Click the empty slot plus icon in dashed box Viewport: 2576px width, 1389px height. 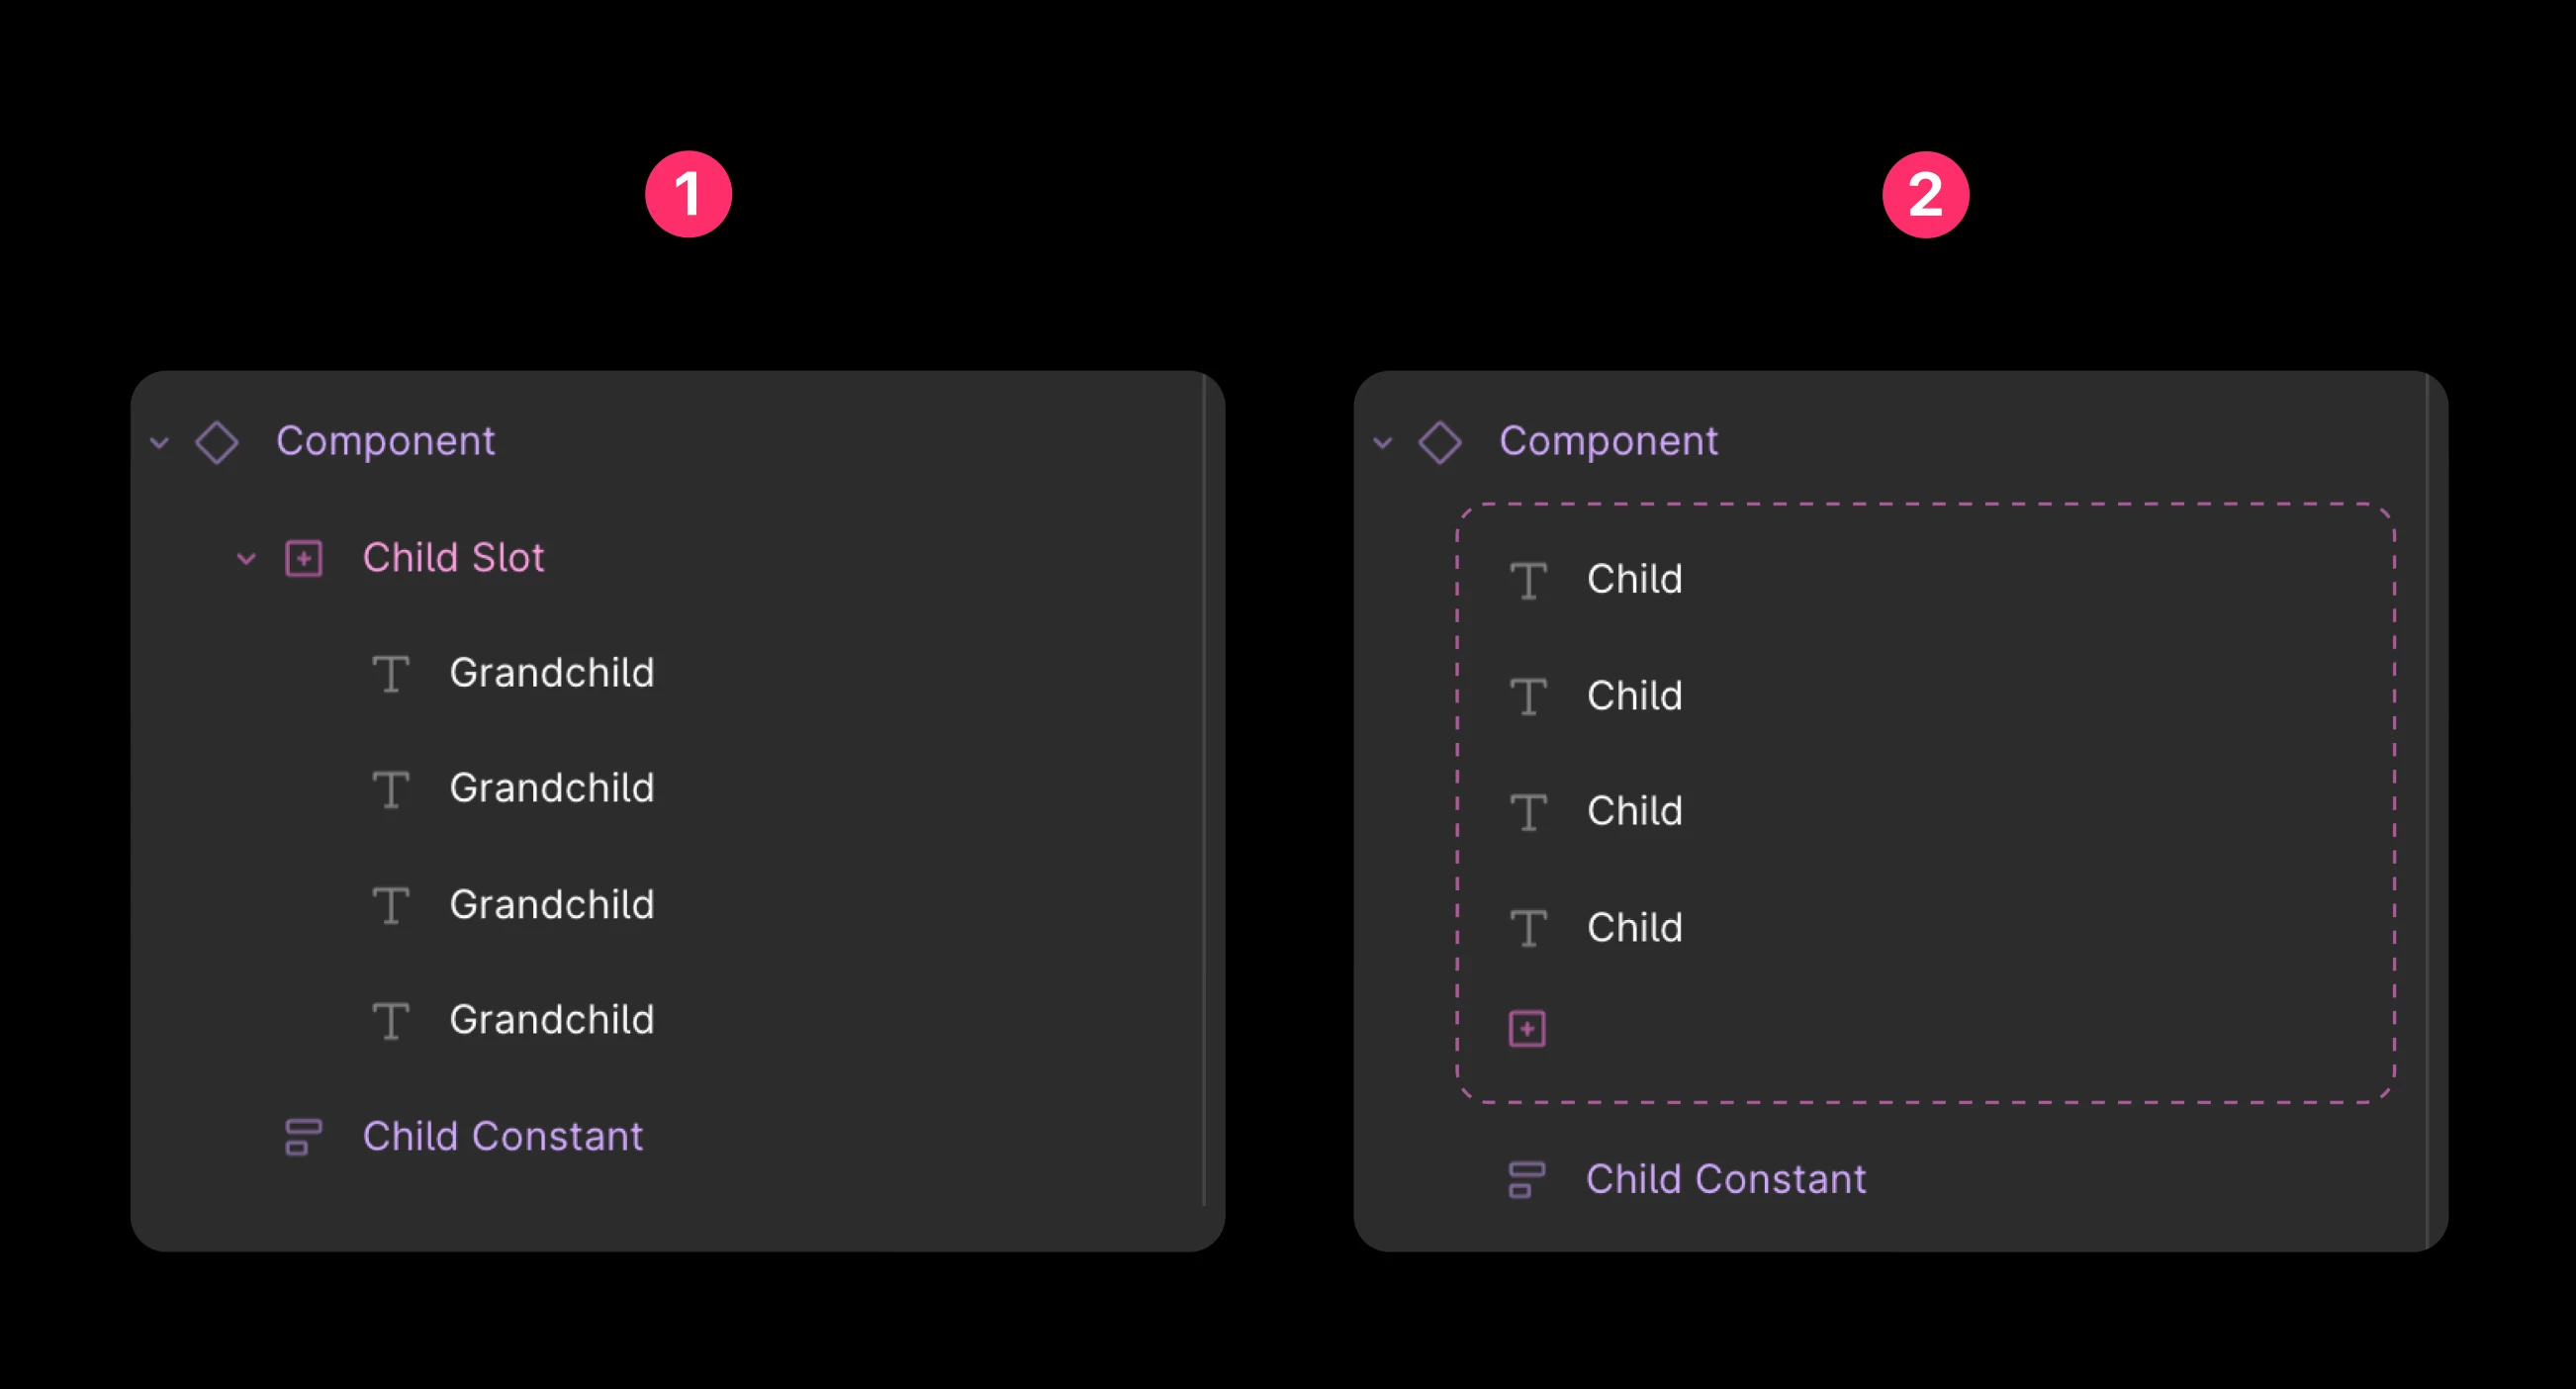(1527, 1028)
